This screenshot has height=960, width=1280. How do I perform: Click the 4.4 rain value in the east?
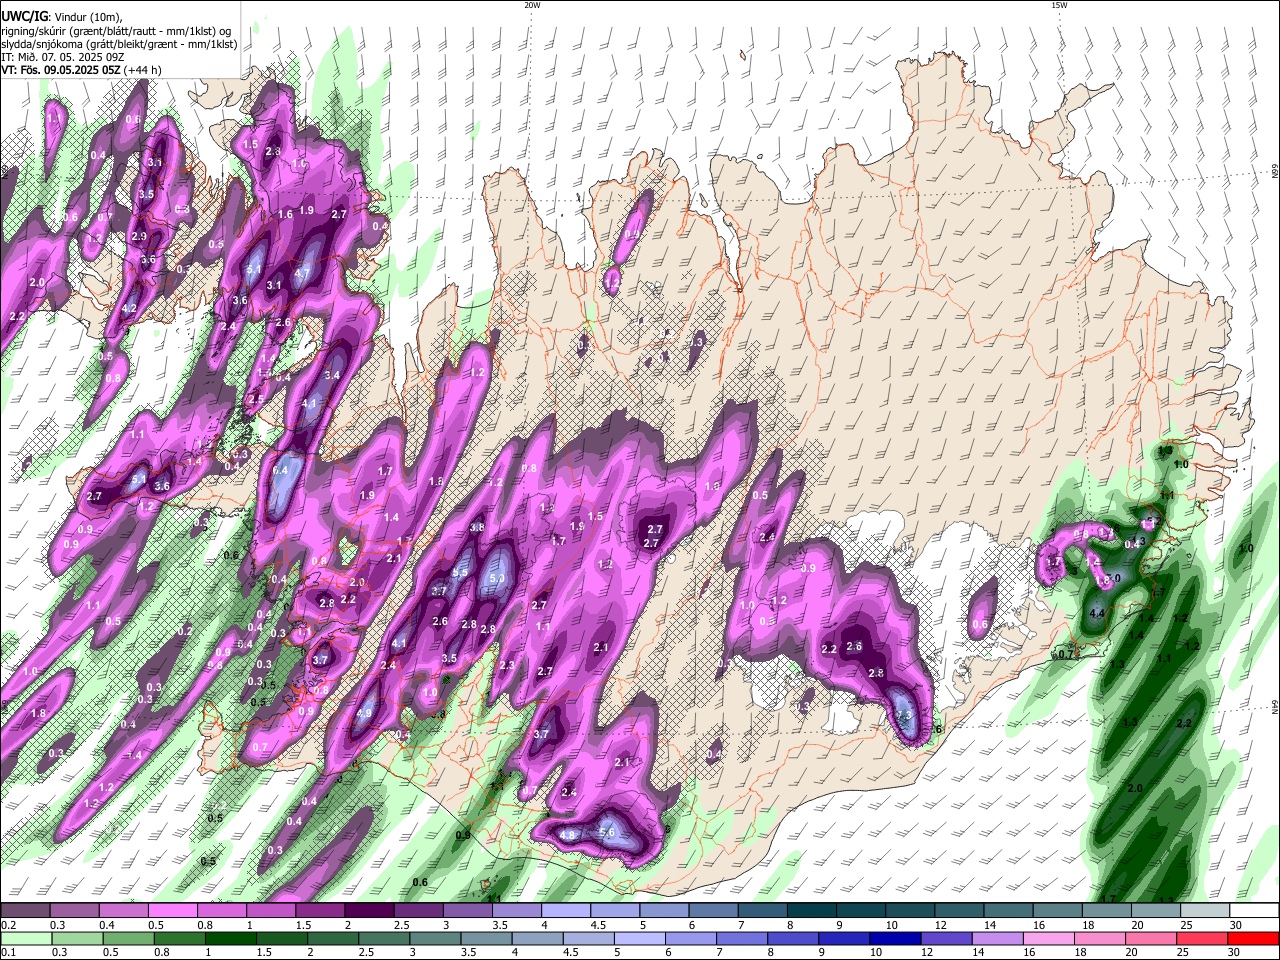point(1096,613)
